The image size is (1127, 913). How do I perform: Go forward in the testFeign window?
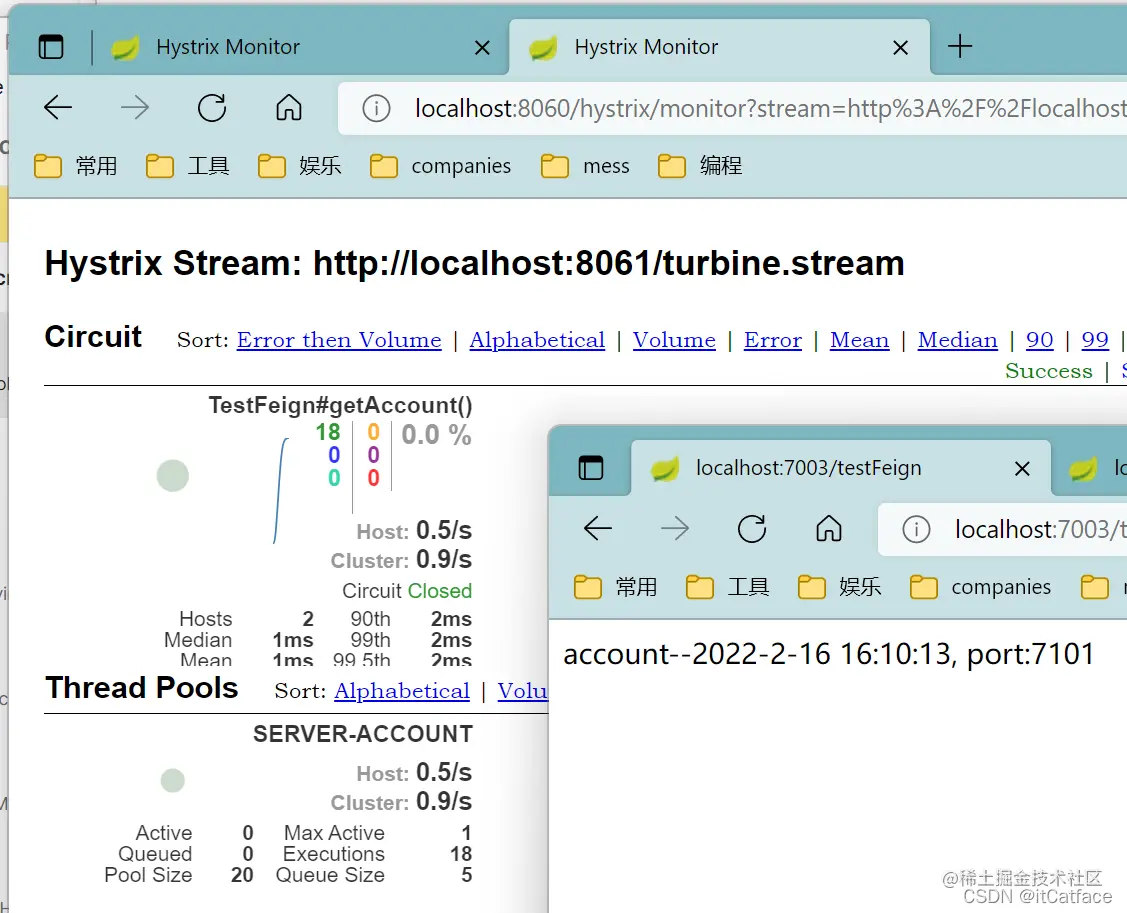(x=674, y=529)
